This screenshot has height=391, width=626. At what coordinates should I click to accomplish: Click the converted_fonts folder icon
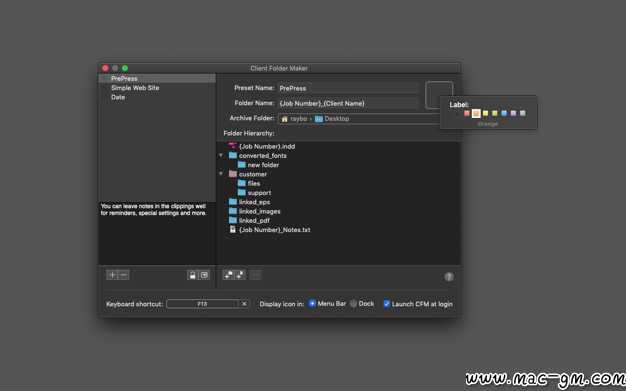(233, 155)
